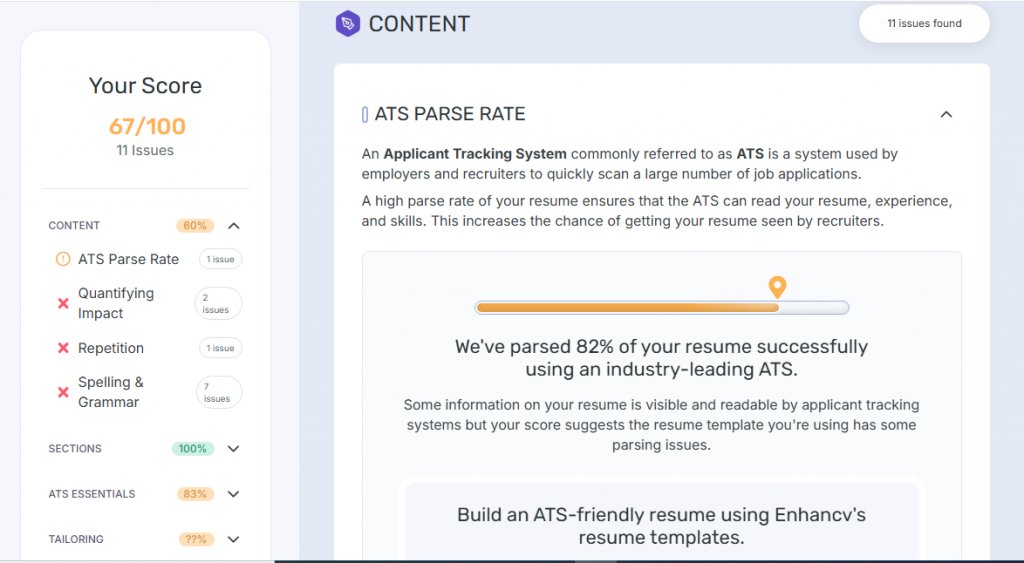The image size is (1024, 563).
Task: Click the 11 issues found button
Action: (924, 24)
